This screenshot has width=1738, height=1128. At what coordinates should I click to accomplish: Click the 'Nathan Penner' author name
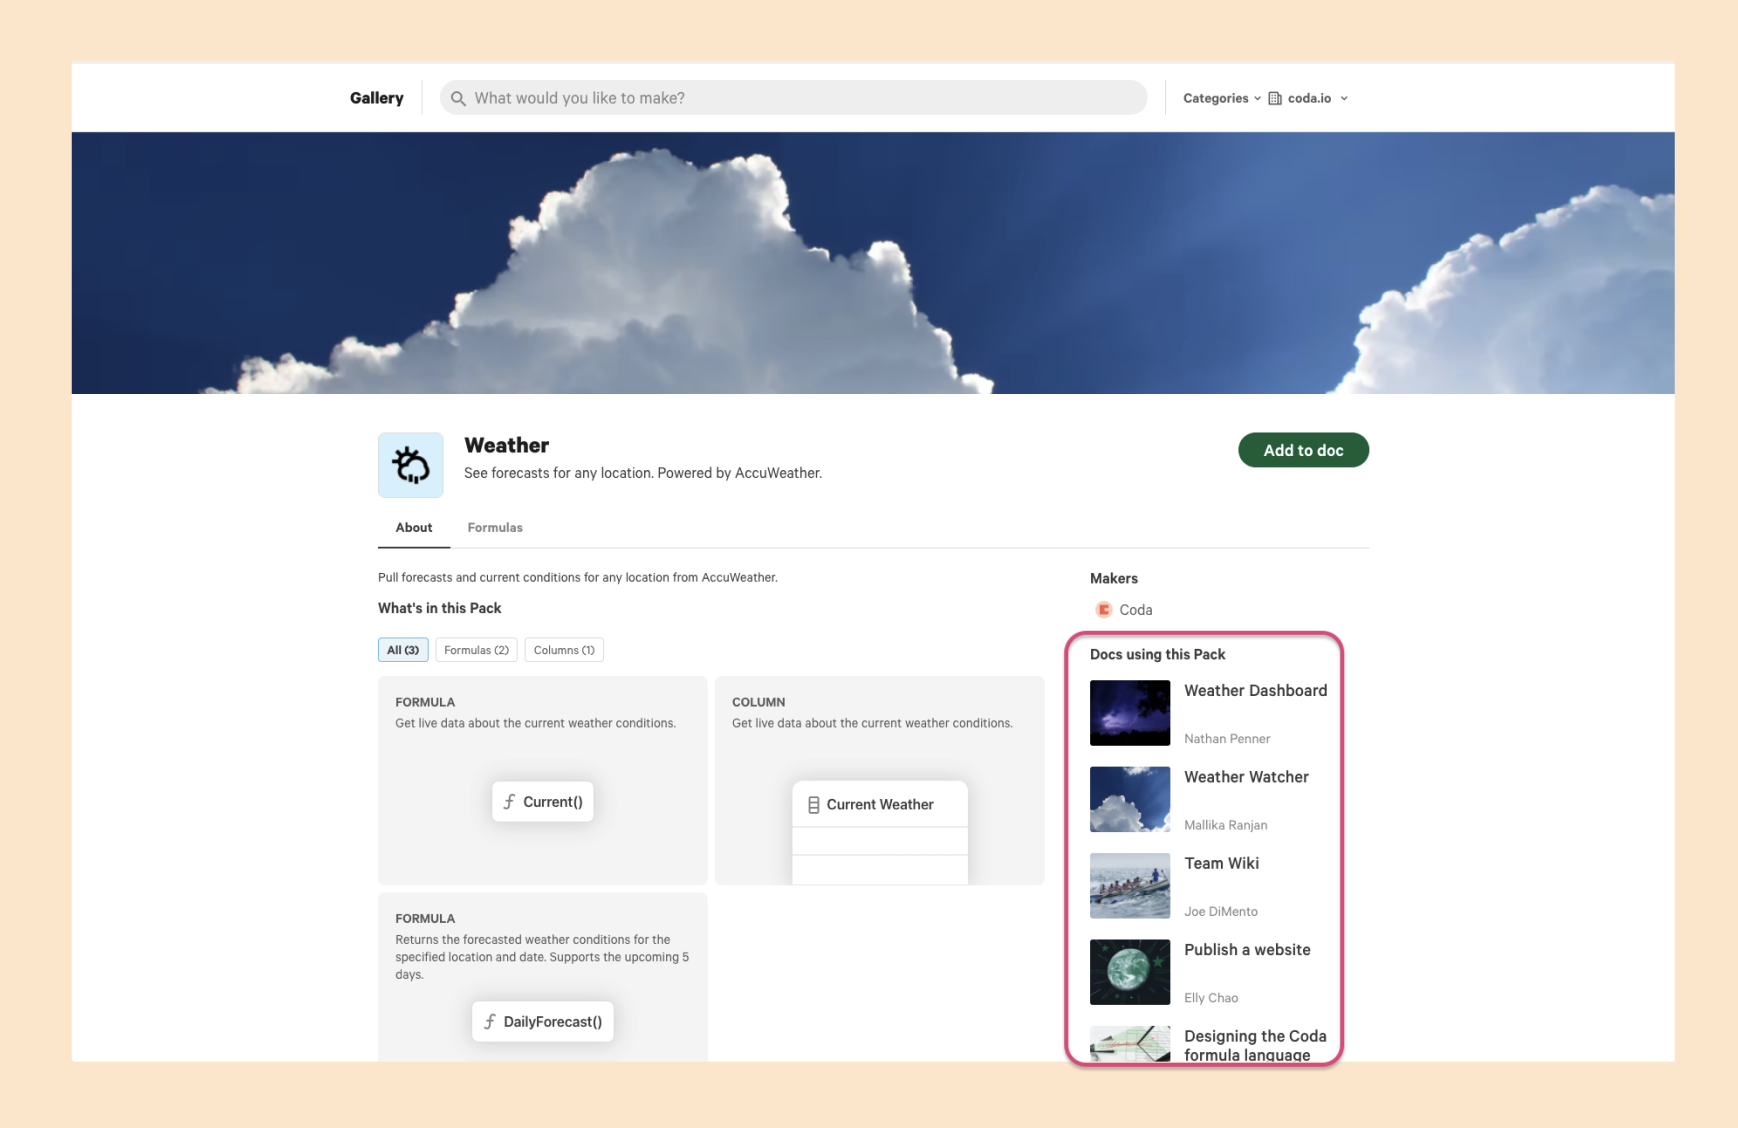tap(1227, 739)
